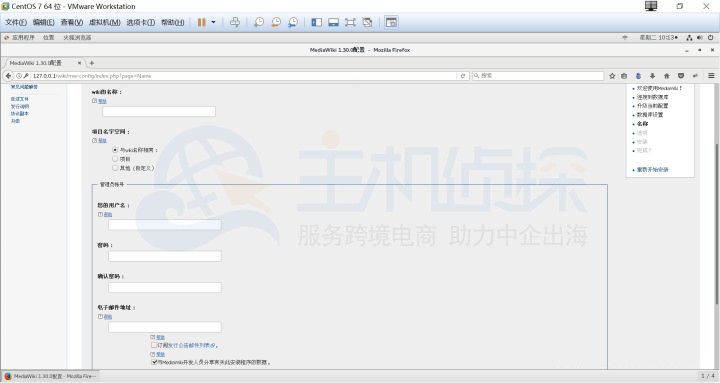Click the help link under email address label
This screenshot has height=383, width=720.
click(107, 317)
